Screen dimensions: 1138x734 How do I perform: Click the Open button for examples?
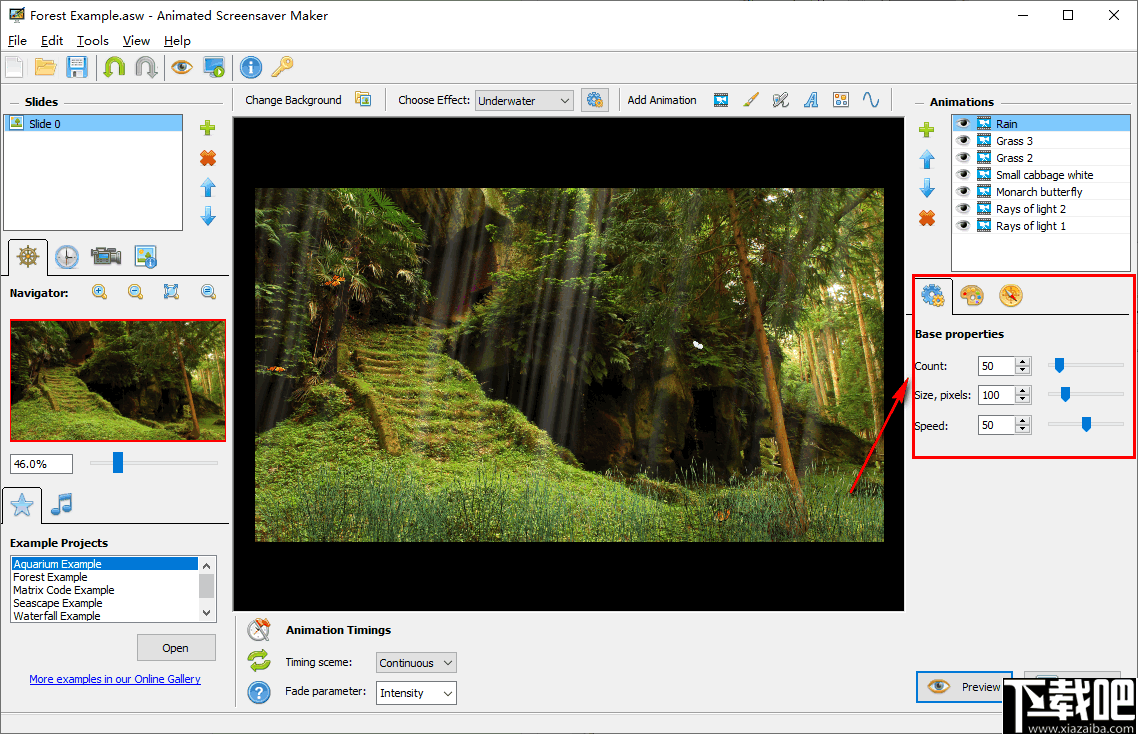176,648
